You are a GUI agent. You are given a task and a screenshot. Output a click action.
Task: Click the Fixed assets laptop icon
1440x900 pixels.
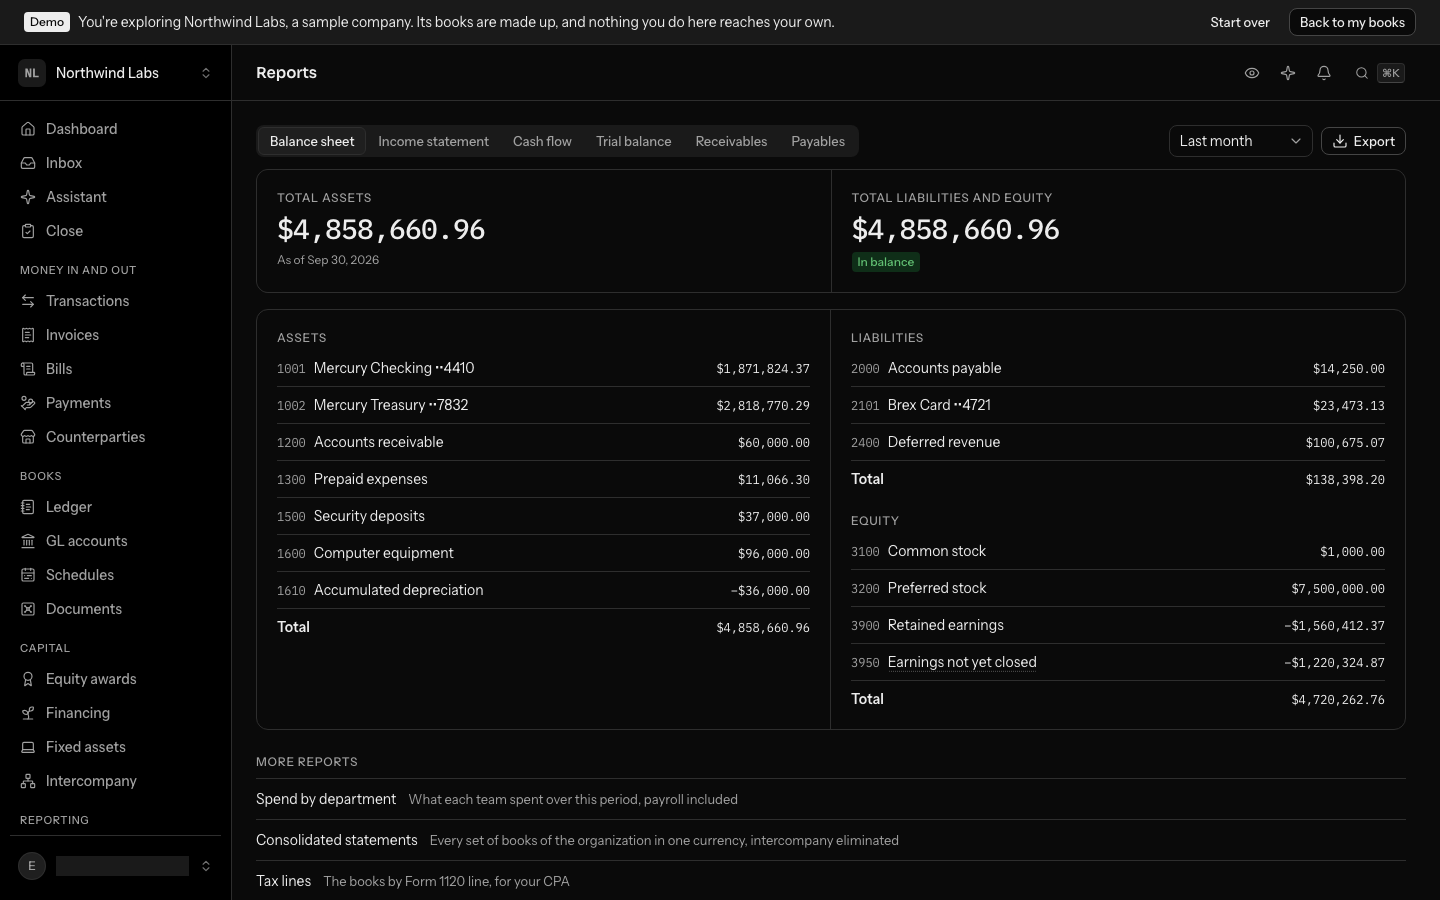(x=28, y=747)
